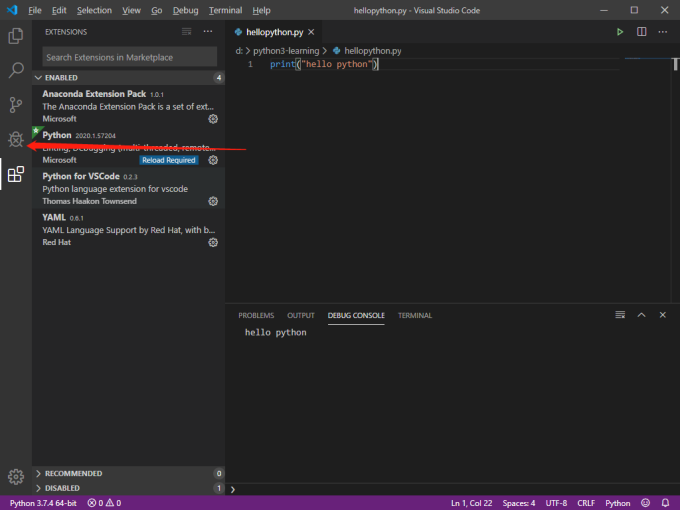Click the editor vertical scrollbar thumb
This screenshot has height=510, width=680.
675,64
